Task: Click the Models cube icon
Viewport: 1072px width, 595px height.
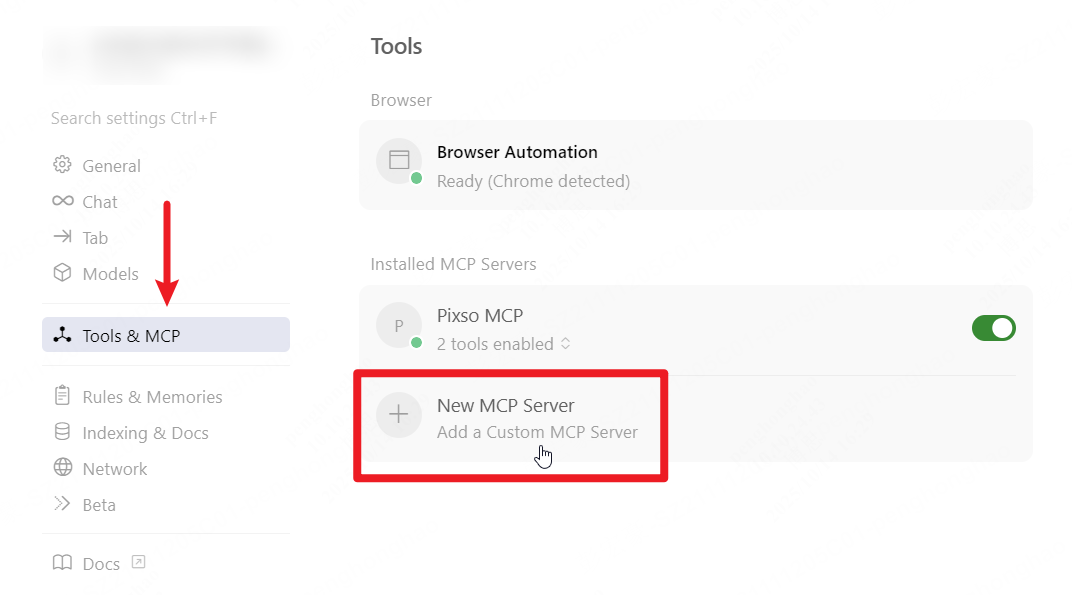Action: pyautogui.click(x=61, y=273)
